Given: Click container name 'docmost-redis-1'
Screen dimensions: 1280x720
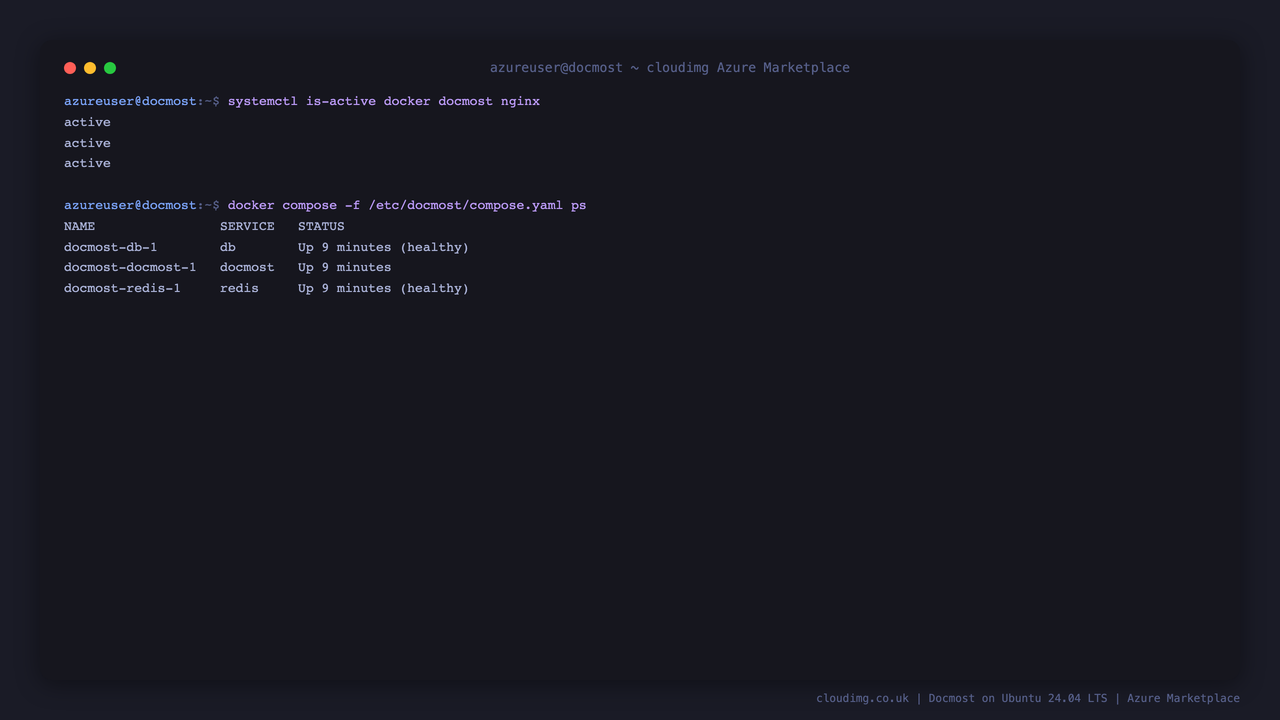Looking at the screenshot, I should 122,288.
